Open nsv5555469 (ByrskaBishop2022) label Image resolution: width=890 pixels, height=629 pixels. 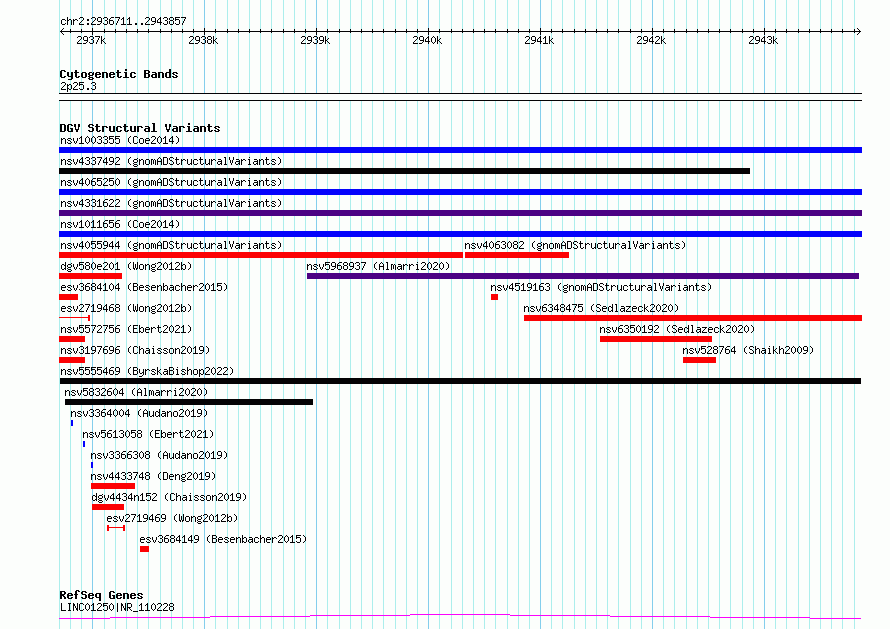tap(147, 371)
